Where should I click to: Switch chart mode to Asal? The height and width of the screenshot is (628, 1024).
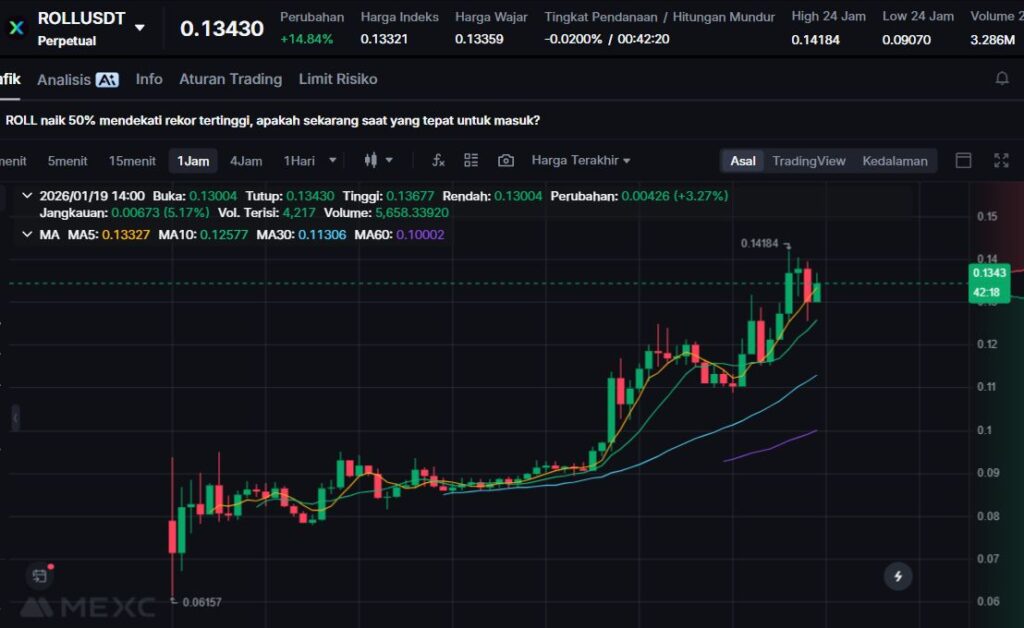tap(743, 161)
